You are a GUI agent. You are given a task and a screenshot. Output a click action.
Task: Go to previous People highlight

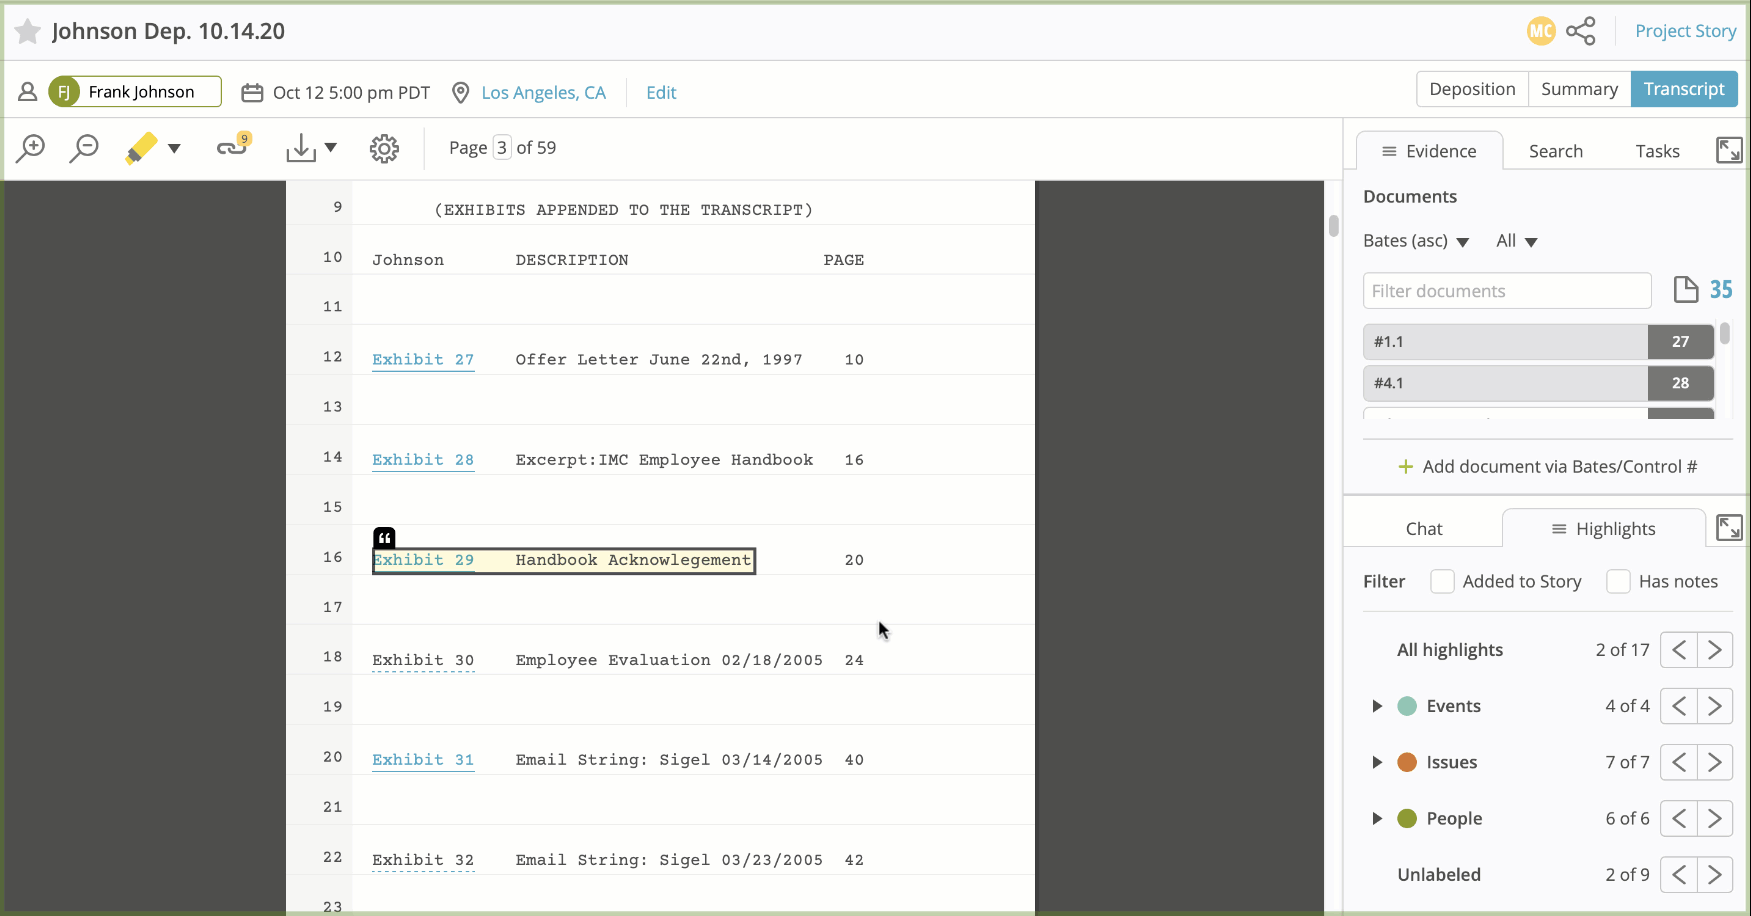pyautogui.click(x=1679, y=818)
